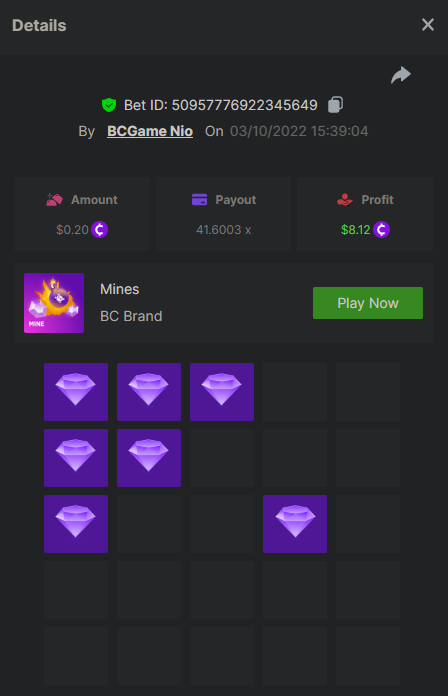Click the third-row gem in fourth column
Viewport: 448px width, 696px height.
point(295,524)
